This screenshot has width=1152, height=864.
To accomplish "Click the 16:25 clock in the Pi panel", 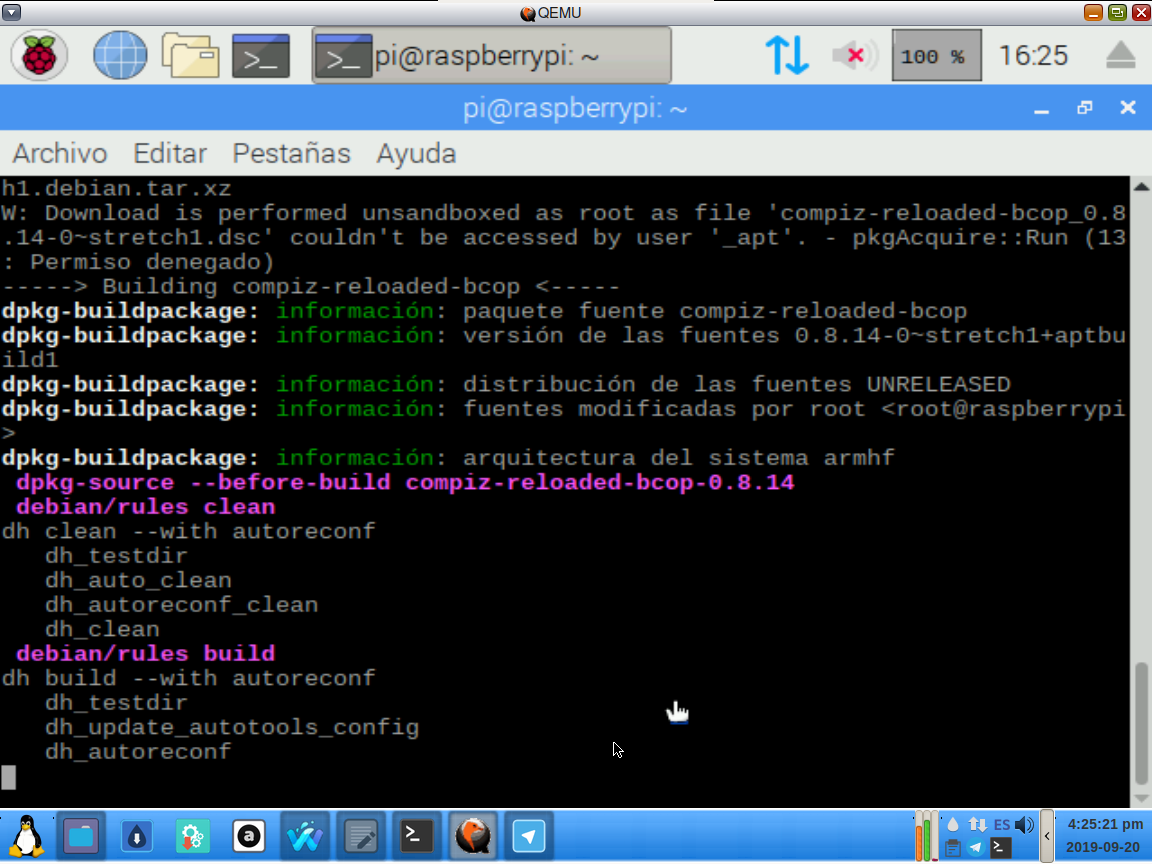I will pos(1032,55).
